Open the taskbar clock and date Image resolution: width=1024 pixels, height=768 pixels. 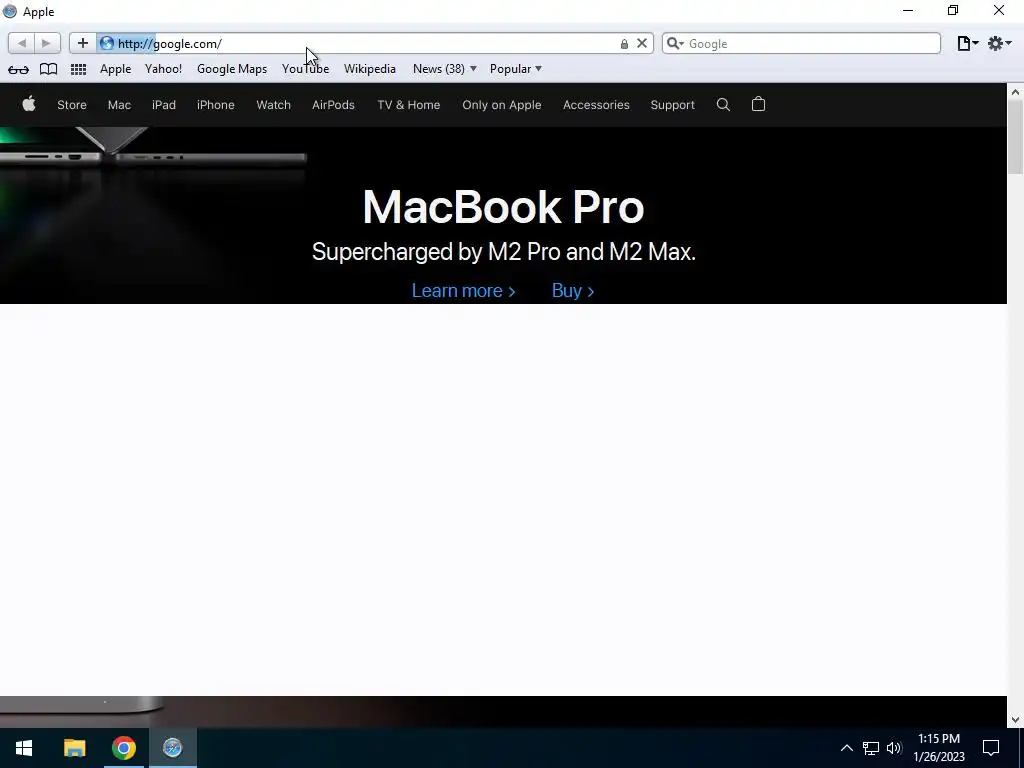939,748
